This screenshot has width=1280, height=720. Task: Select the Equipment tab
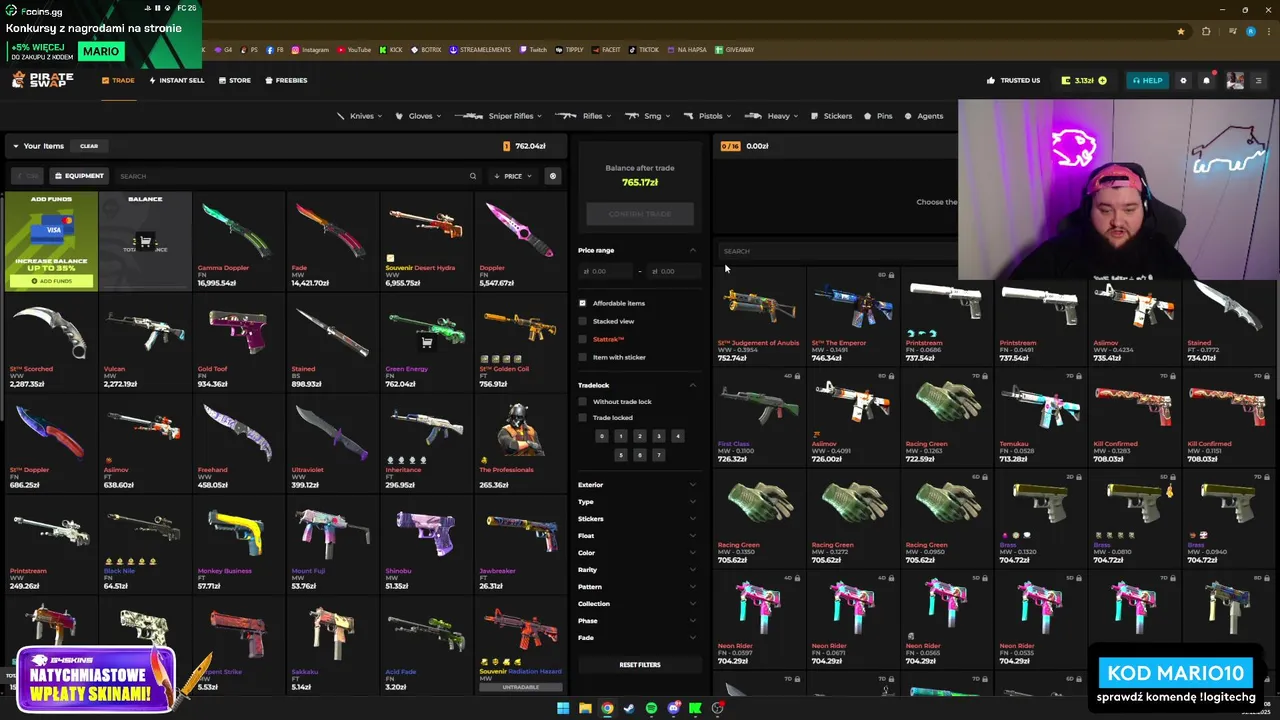coord(79,176)
